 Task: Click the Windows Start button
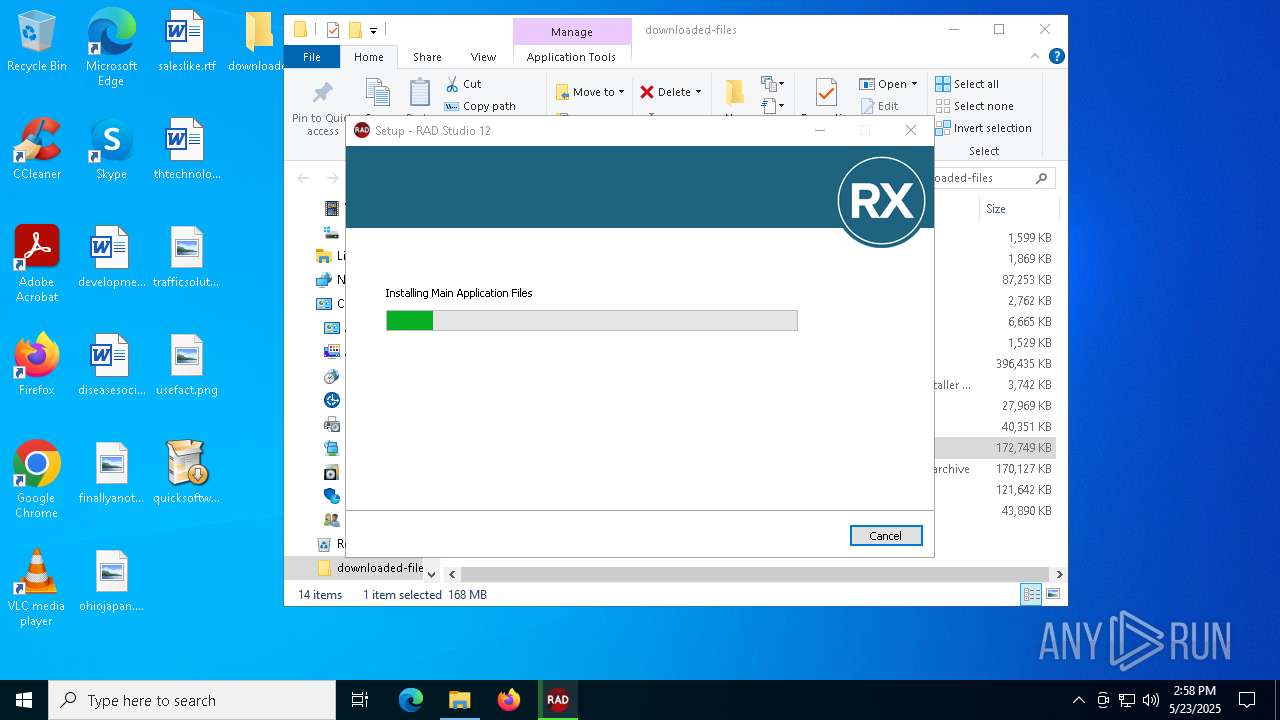[24, 700]
